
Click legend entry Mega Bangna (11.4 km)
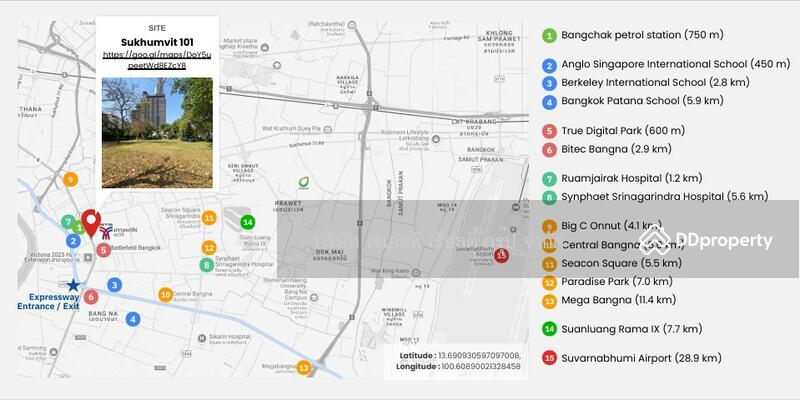click(618, 300)
